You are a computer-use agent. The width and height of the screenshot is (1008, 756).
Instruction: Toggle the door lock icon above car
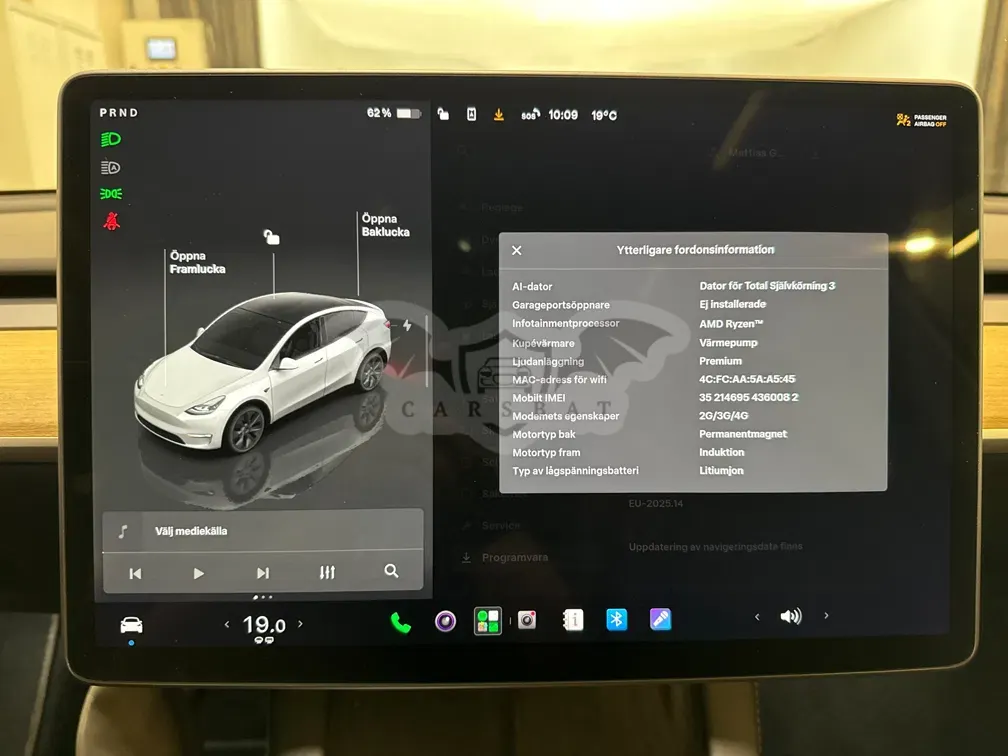point(271,237)
